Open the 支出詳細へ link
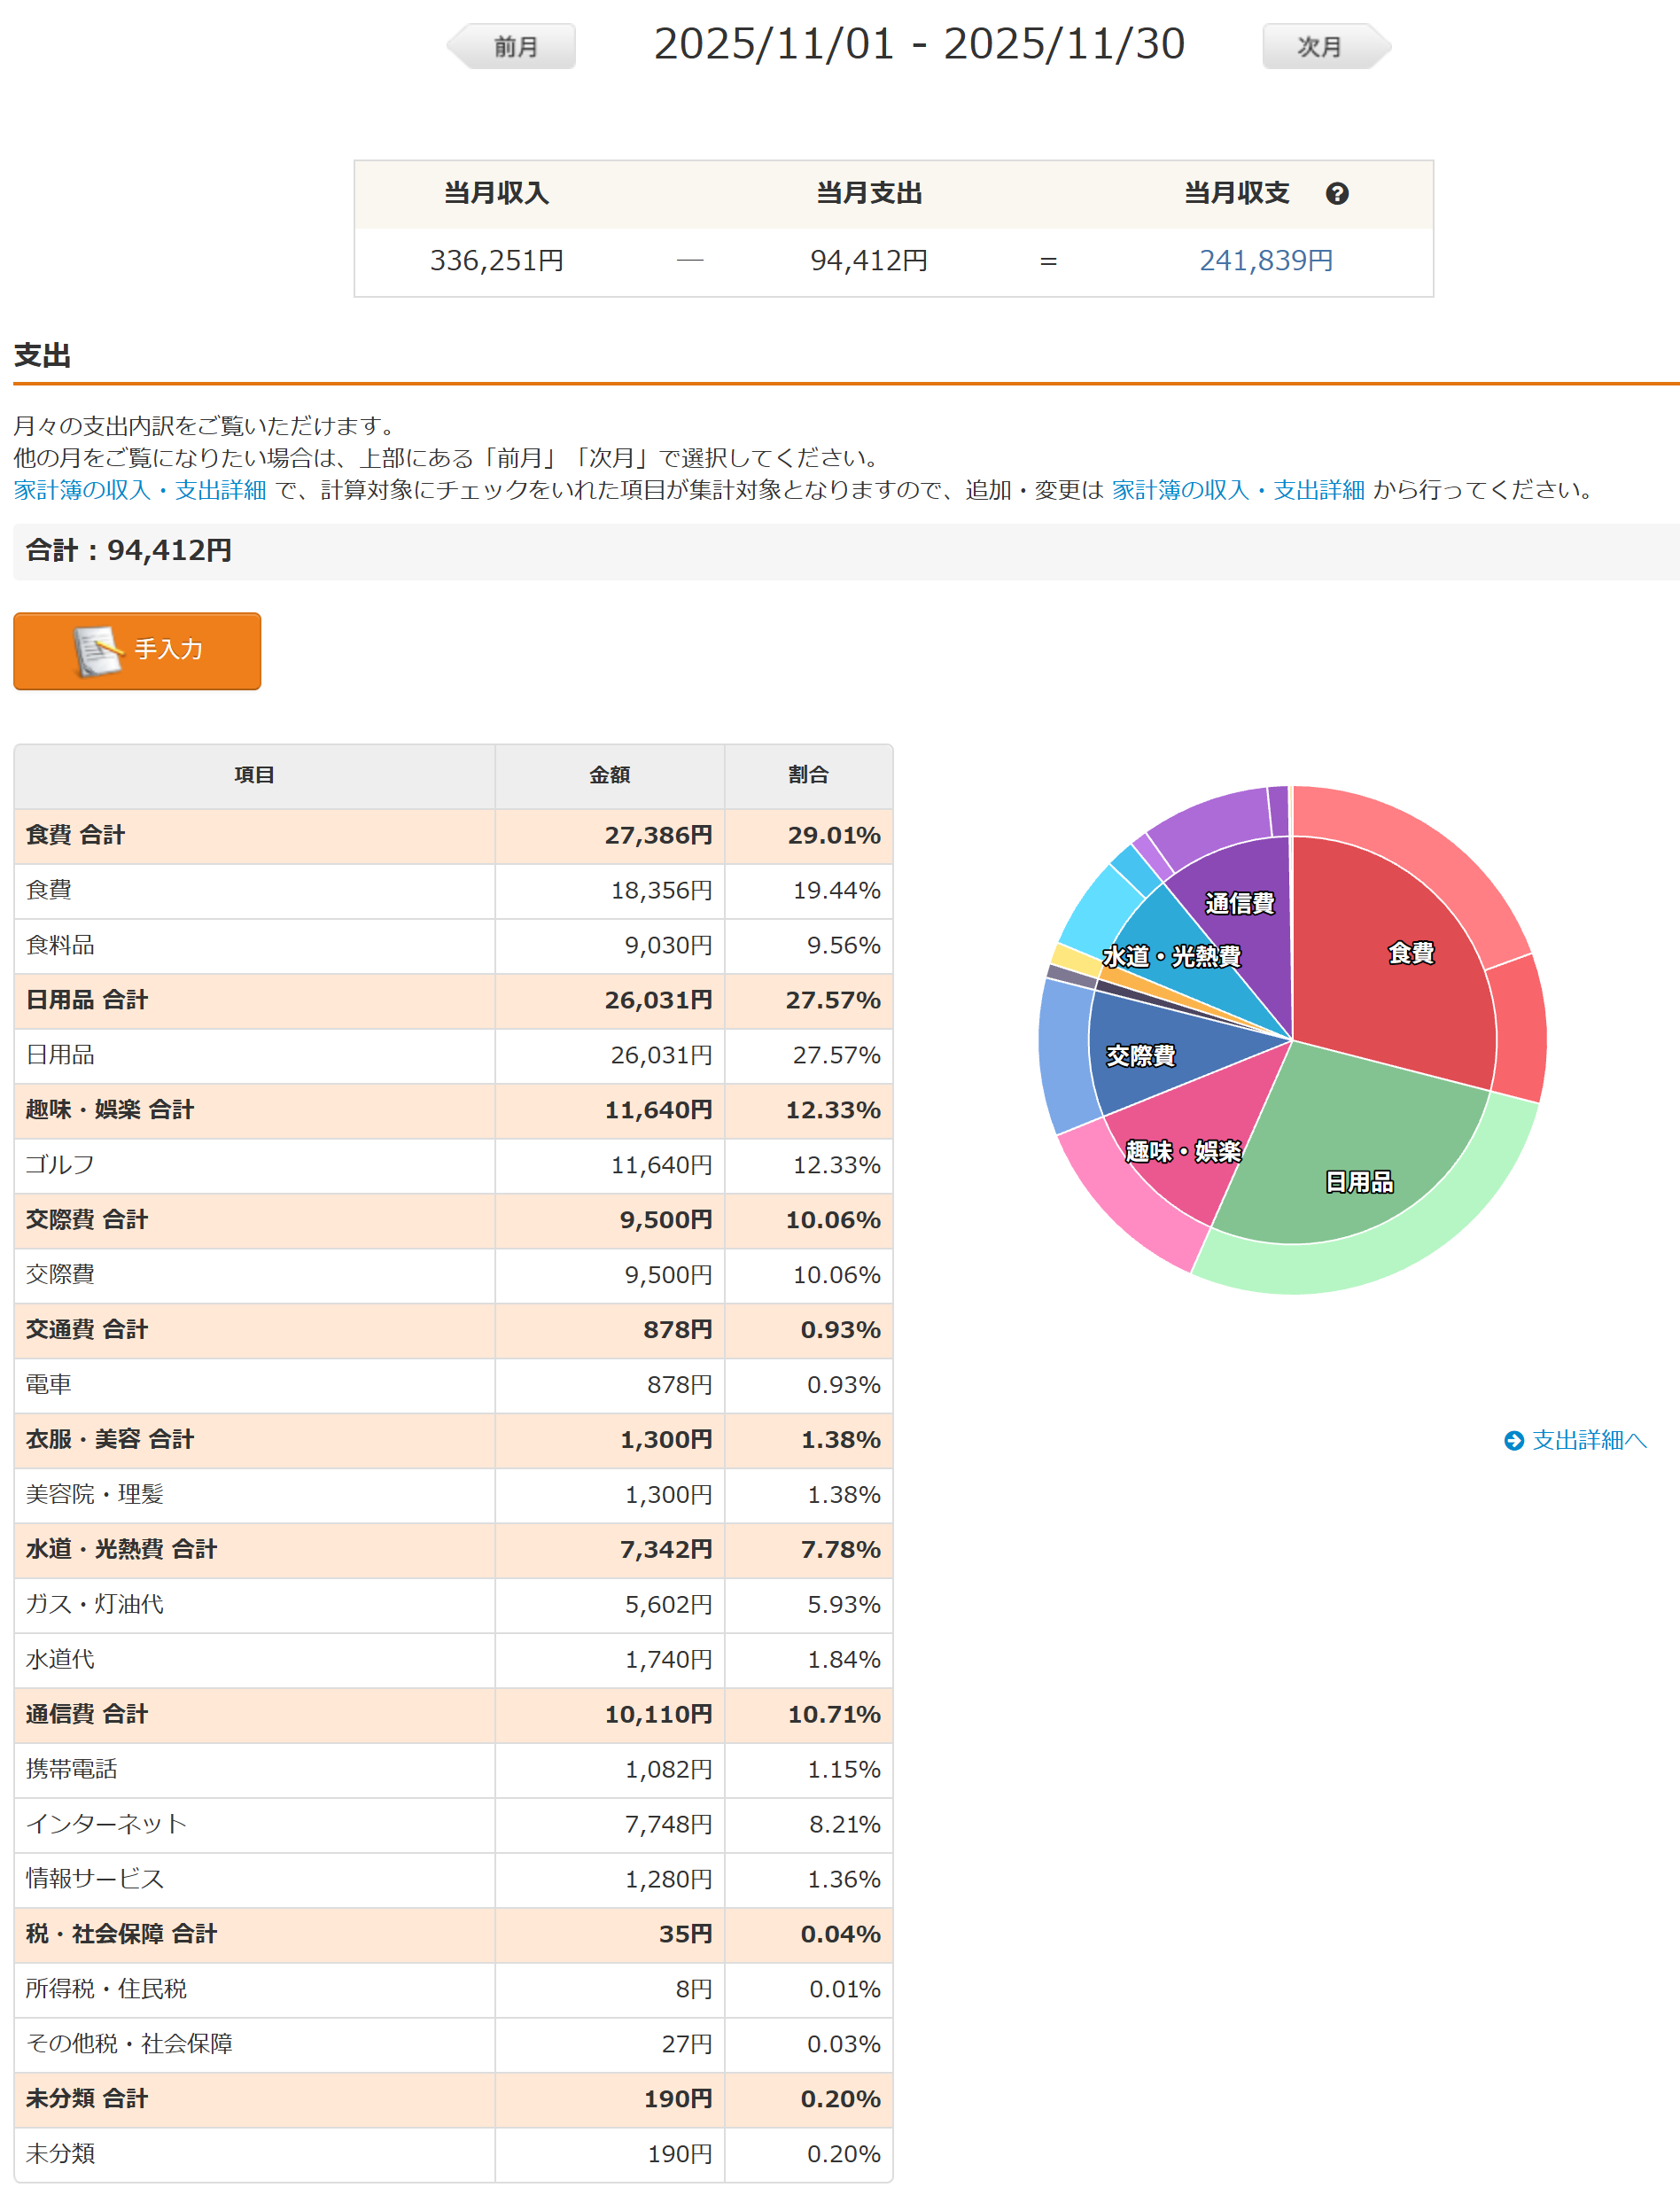The image size is (1680, 2203). (x=1588, y=1440)
